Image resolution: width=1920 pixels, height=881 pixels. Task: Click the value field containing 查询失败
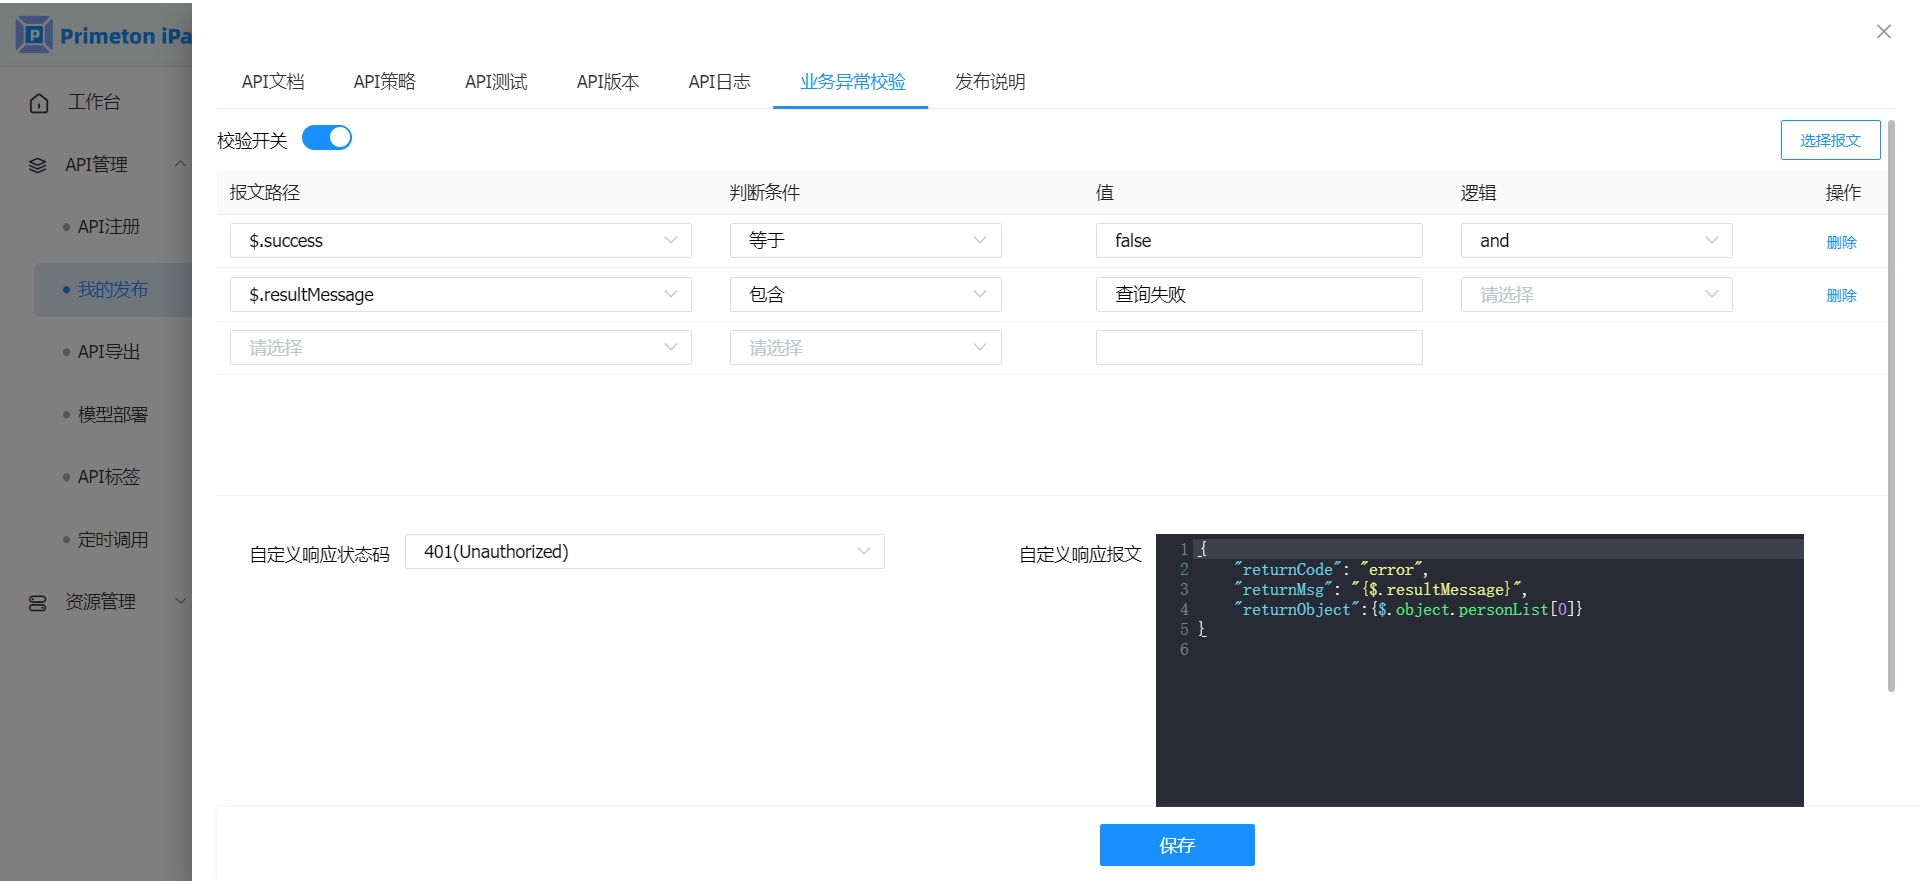pos(1258,295)
